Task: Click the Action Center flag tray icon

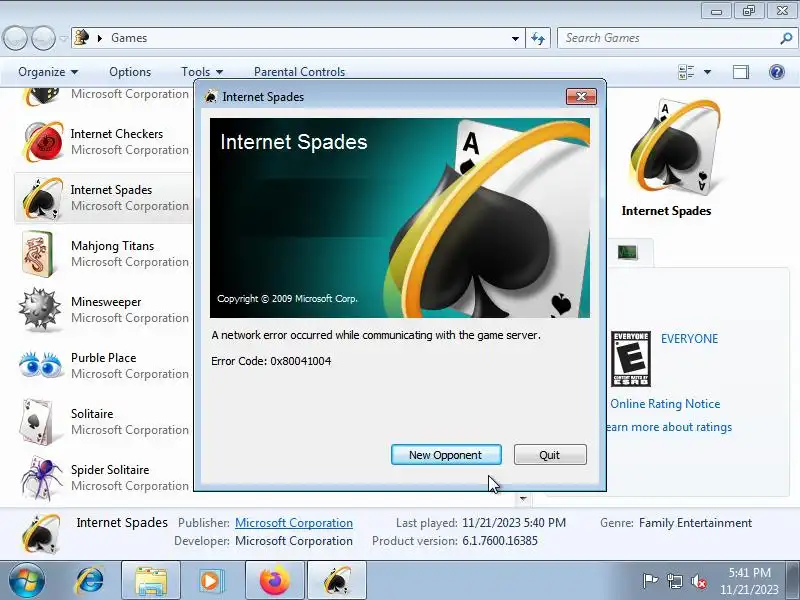Action: [x=649, y=581]
